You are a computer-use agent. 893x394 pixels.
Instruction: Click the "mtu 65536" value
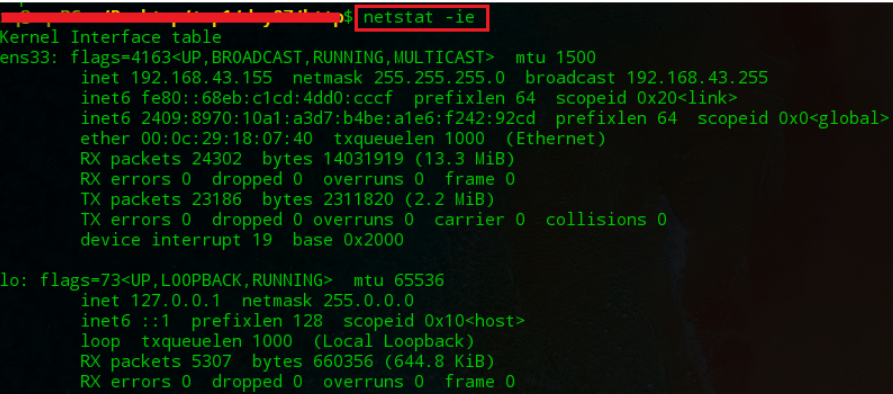click(x=399, y=280)
